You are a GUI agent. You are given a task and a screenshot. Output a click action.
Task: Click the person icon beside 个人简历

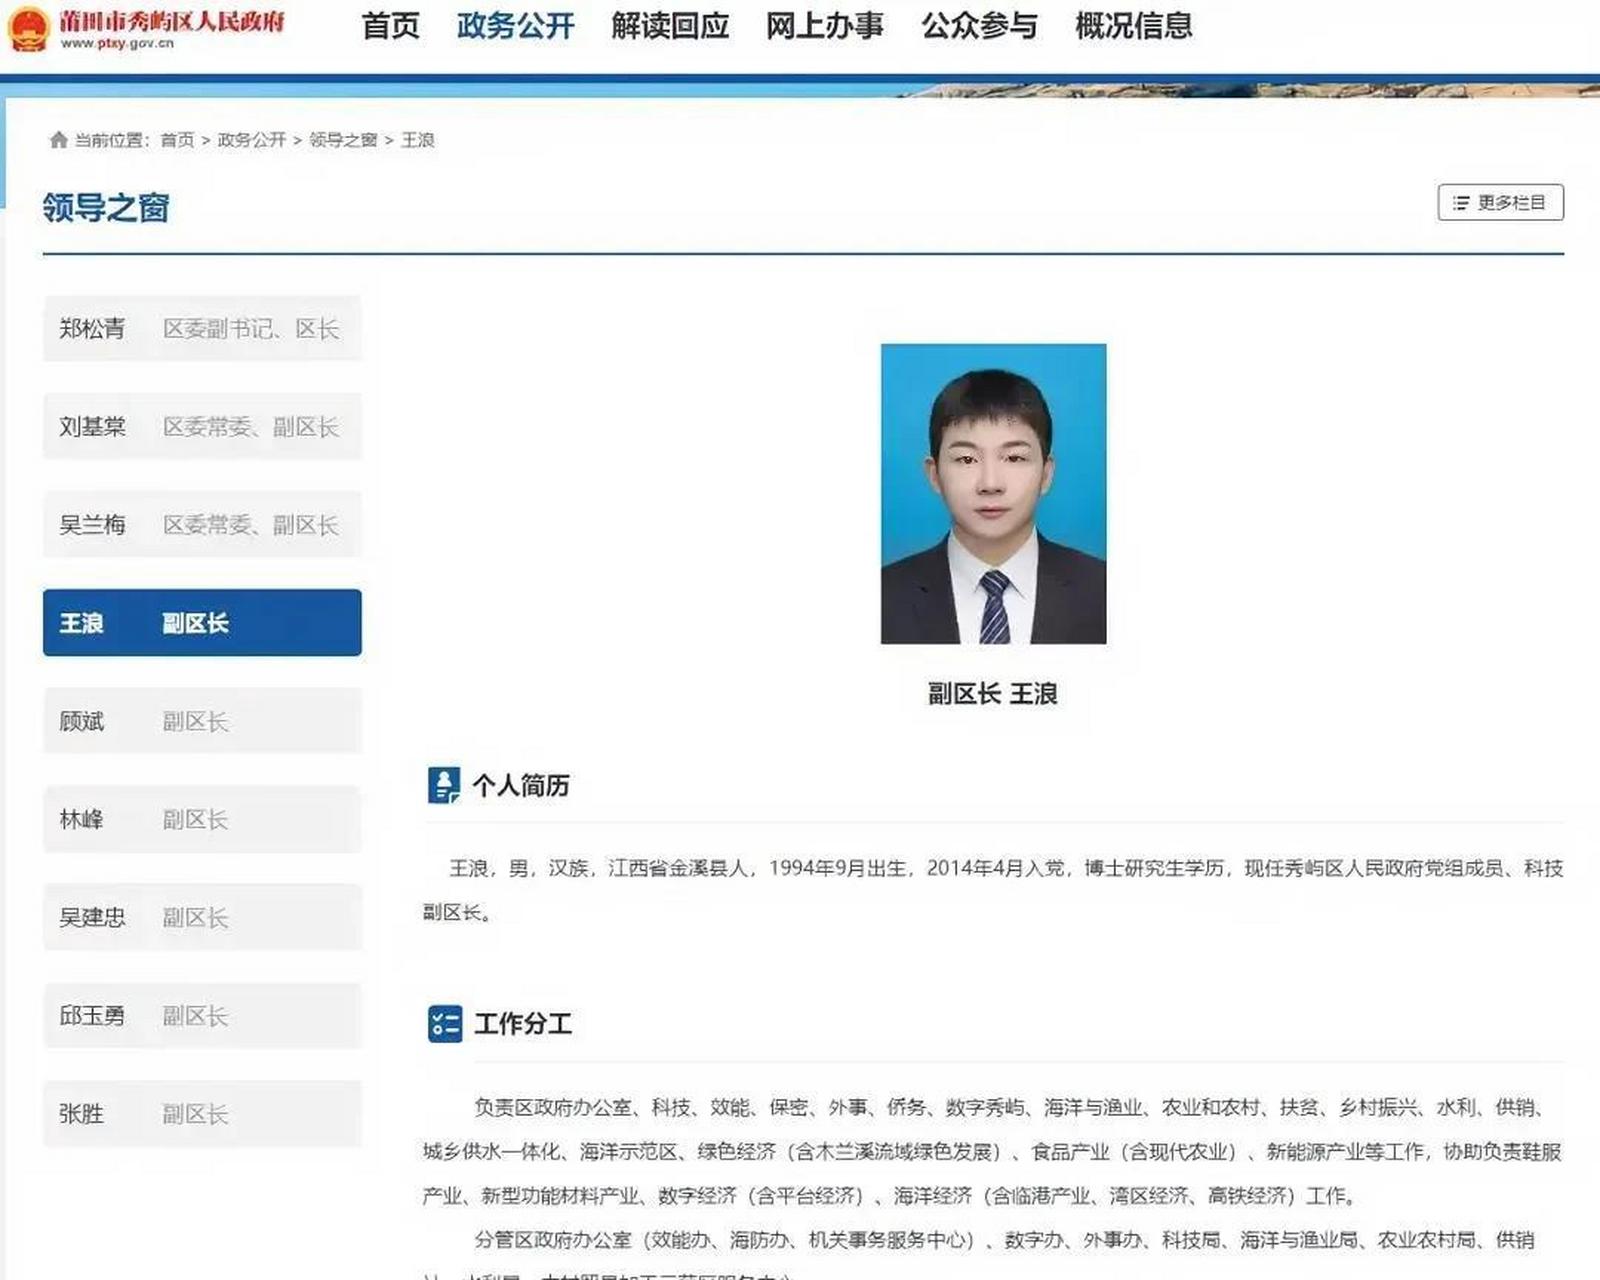tap(446, 784)
